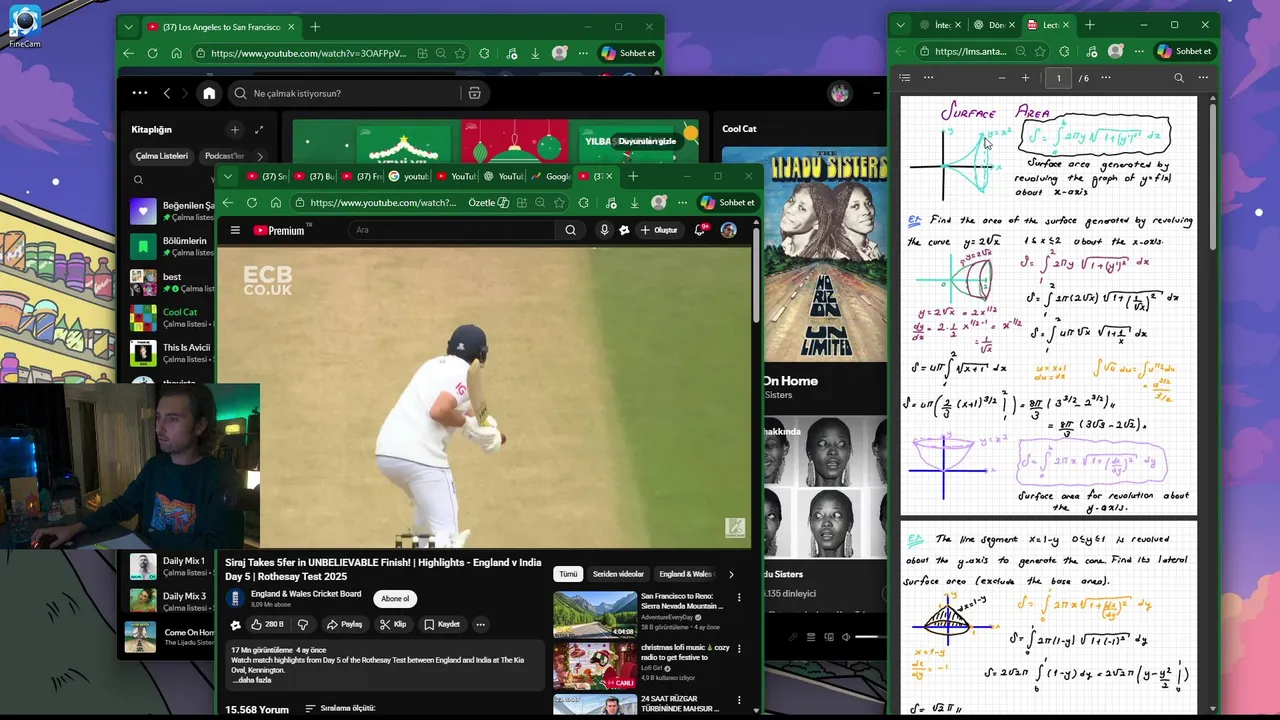
Task: Open San Francisco to Reno video thumbnail
Action: click(x=595, y=614)
